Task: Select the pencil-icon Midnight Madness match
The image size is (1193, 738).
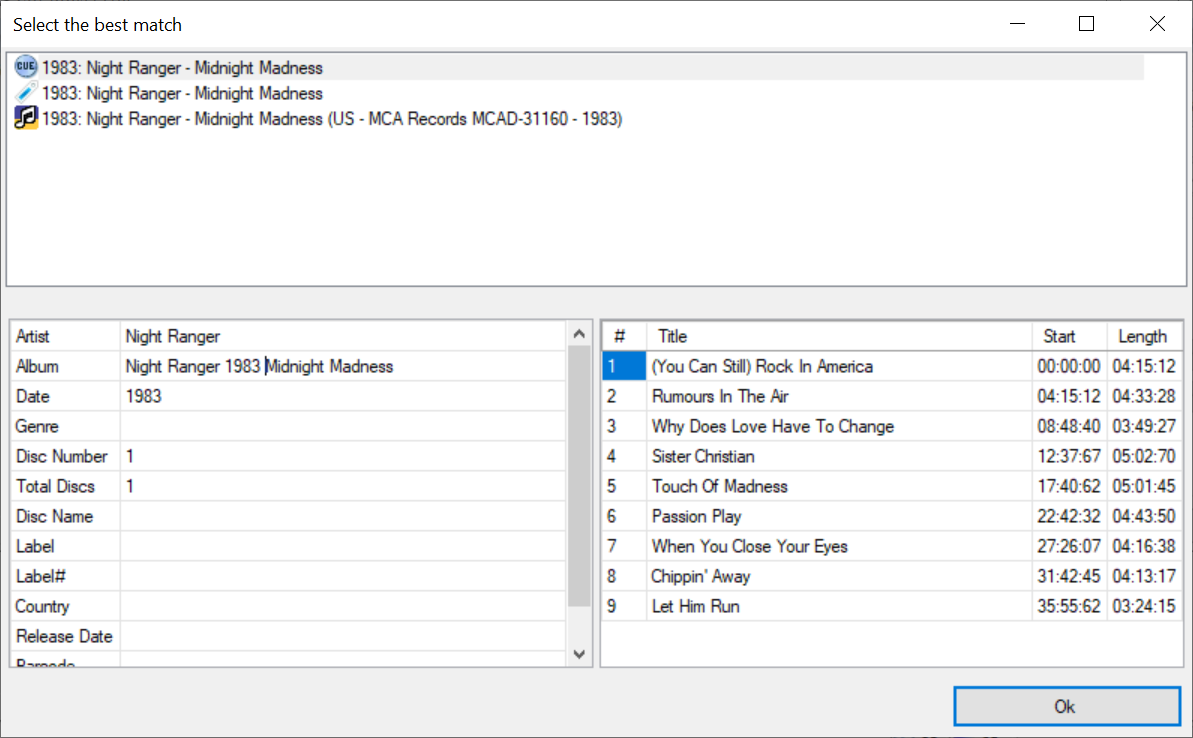Action: 25,93
